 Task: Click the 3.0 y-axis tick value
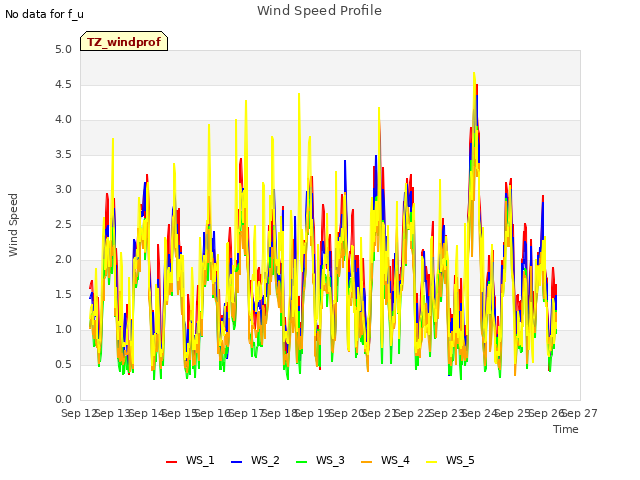point(63,189)
